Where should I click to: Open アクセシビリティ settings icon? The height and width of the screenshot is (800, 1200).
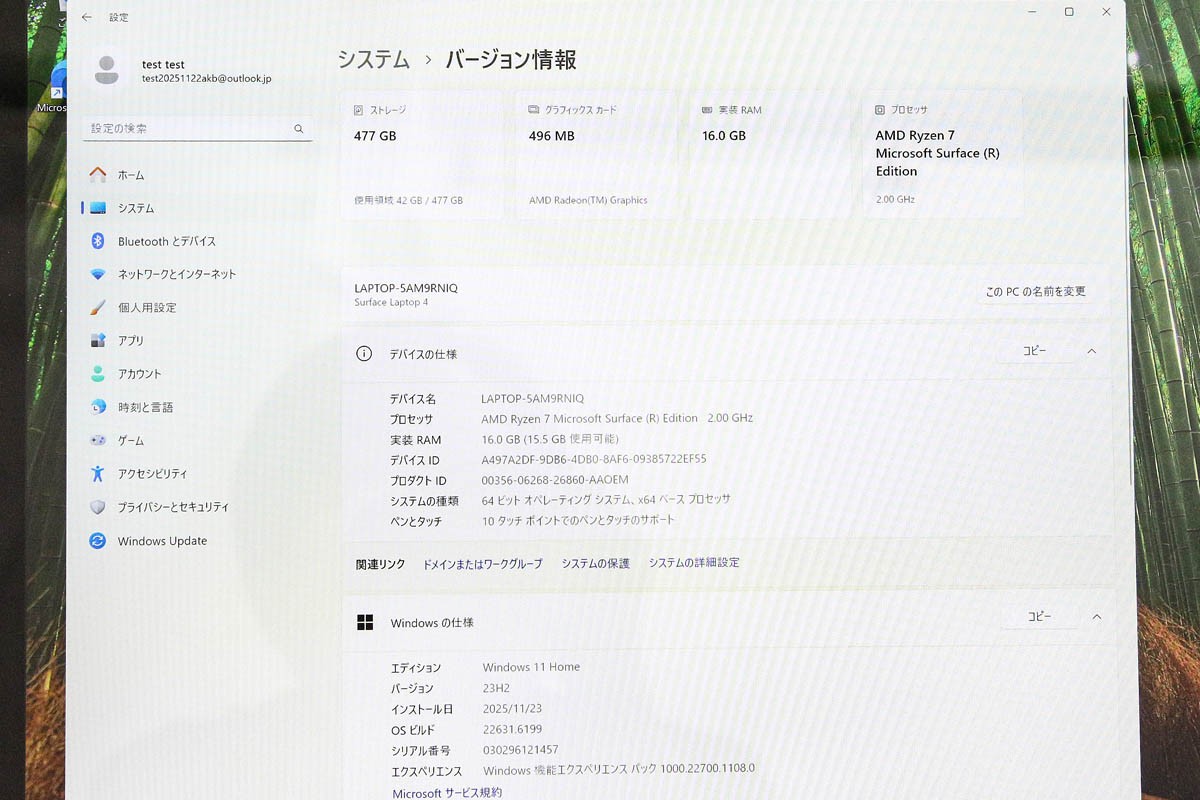click(98, 474)
